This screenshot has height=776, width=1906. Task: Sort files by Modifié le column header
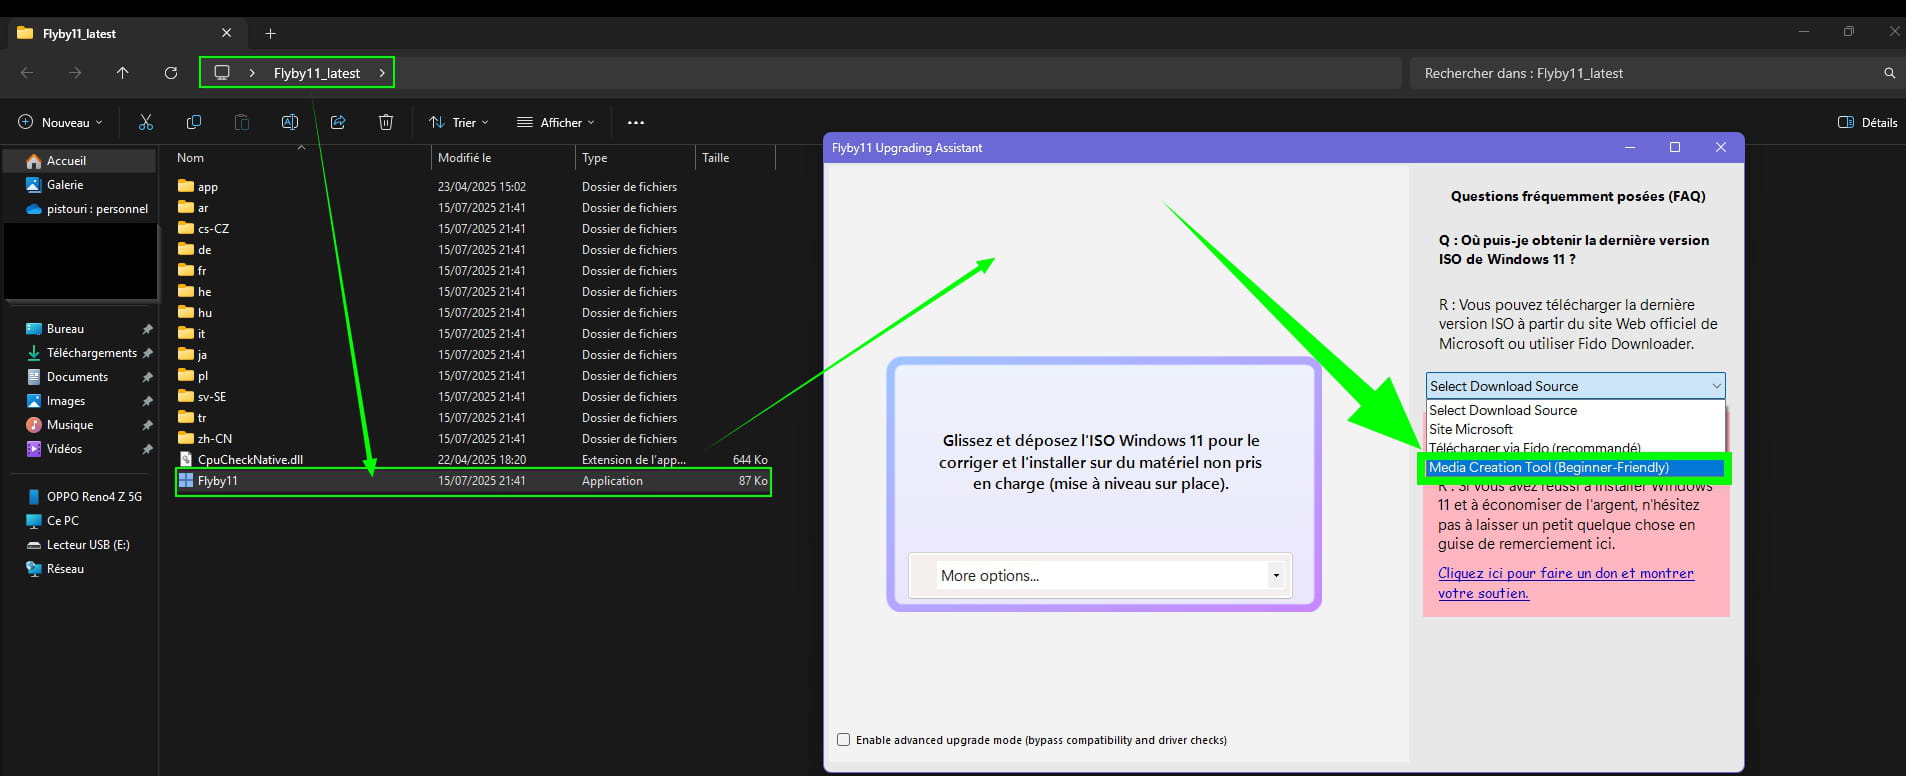(503, 158)
